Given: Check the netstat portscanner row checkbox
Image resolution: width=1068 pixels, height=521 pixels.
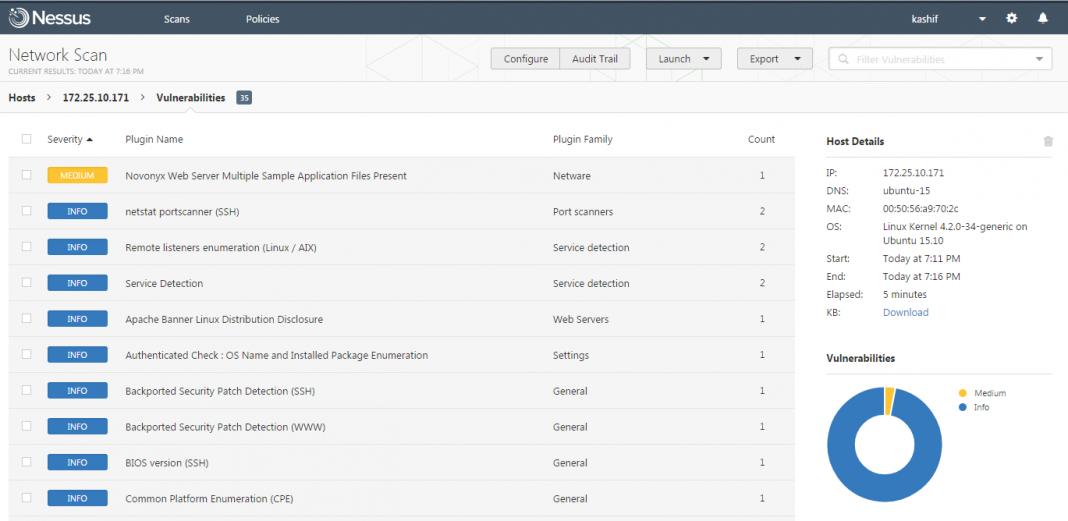Looking at the screenshot, I should (x=27, y=211).
